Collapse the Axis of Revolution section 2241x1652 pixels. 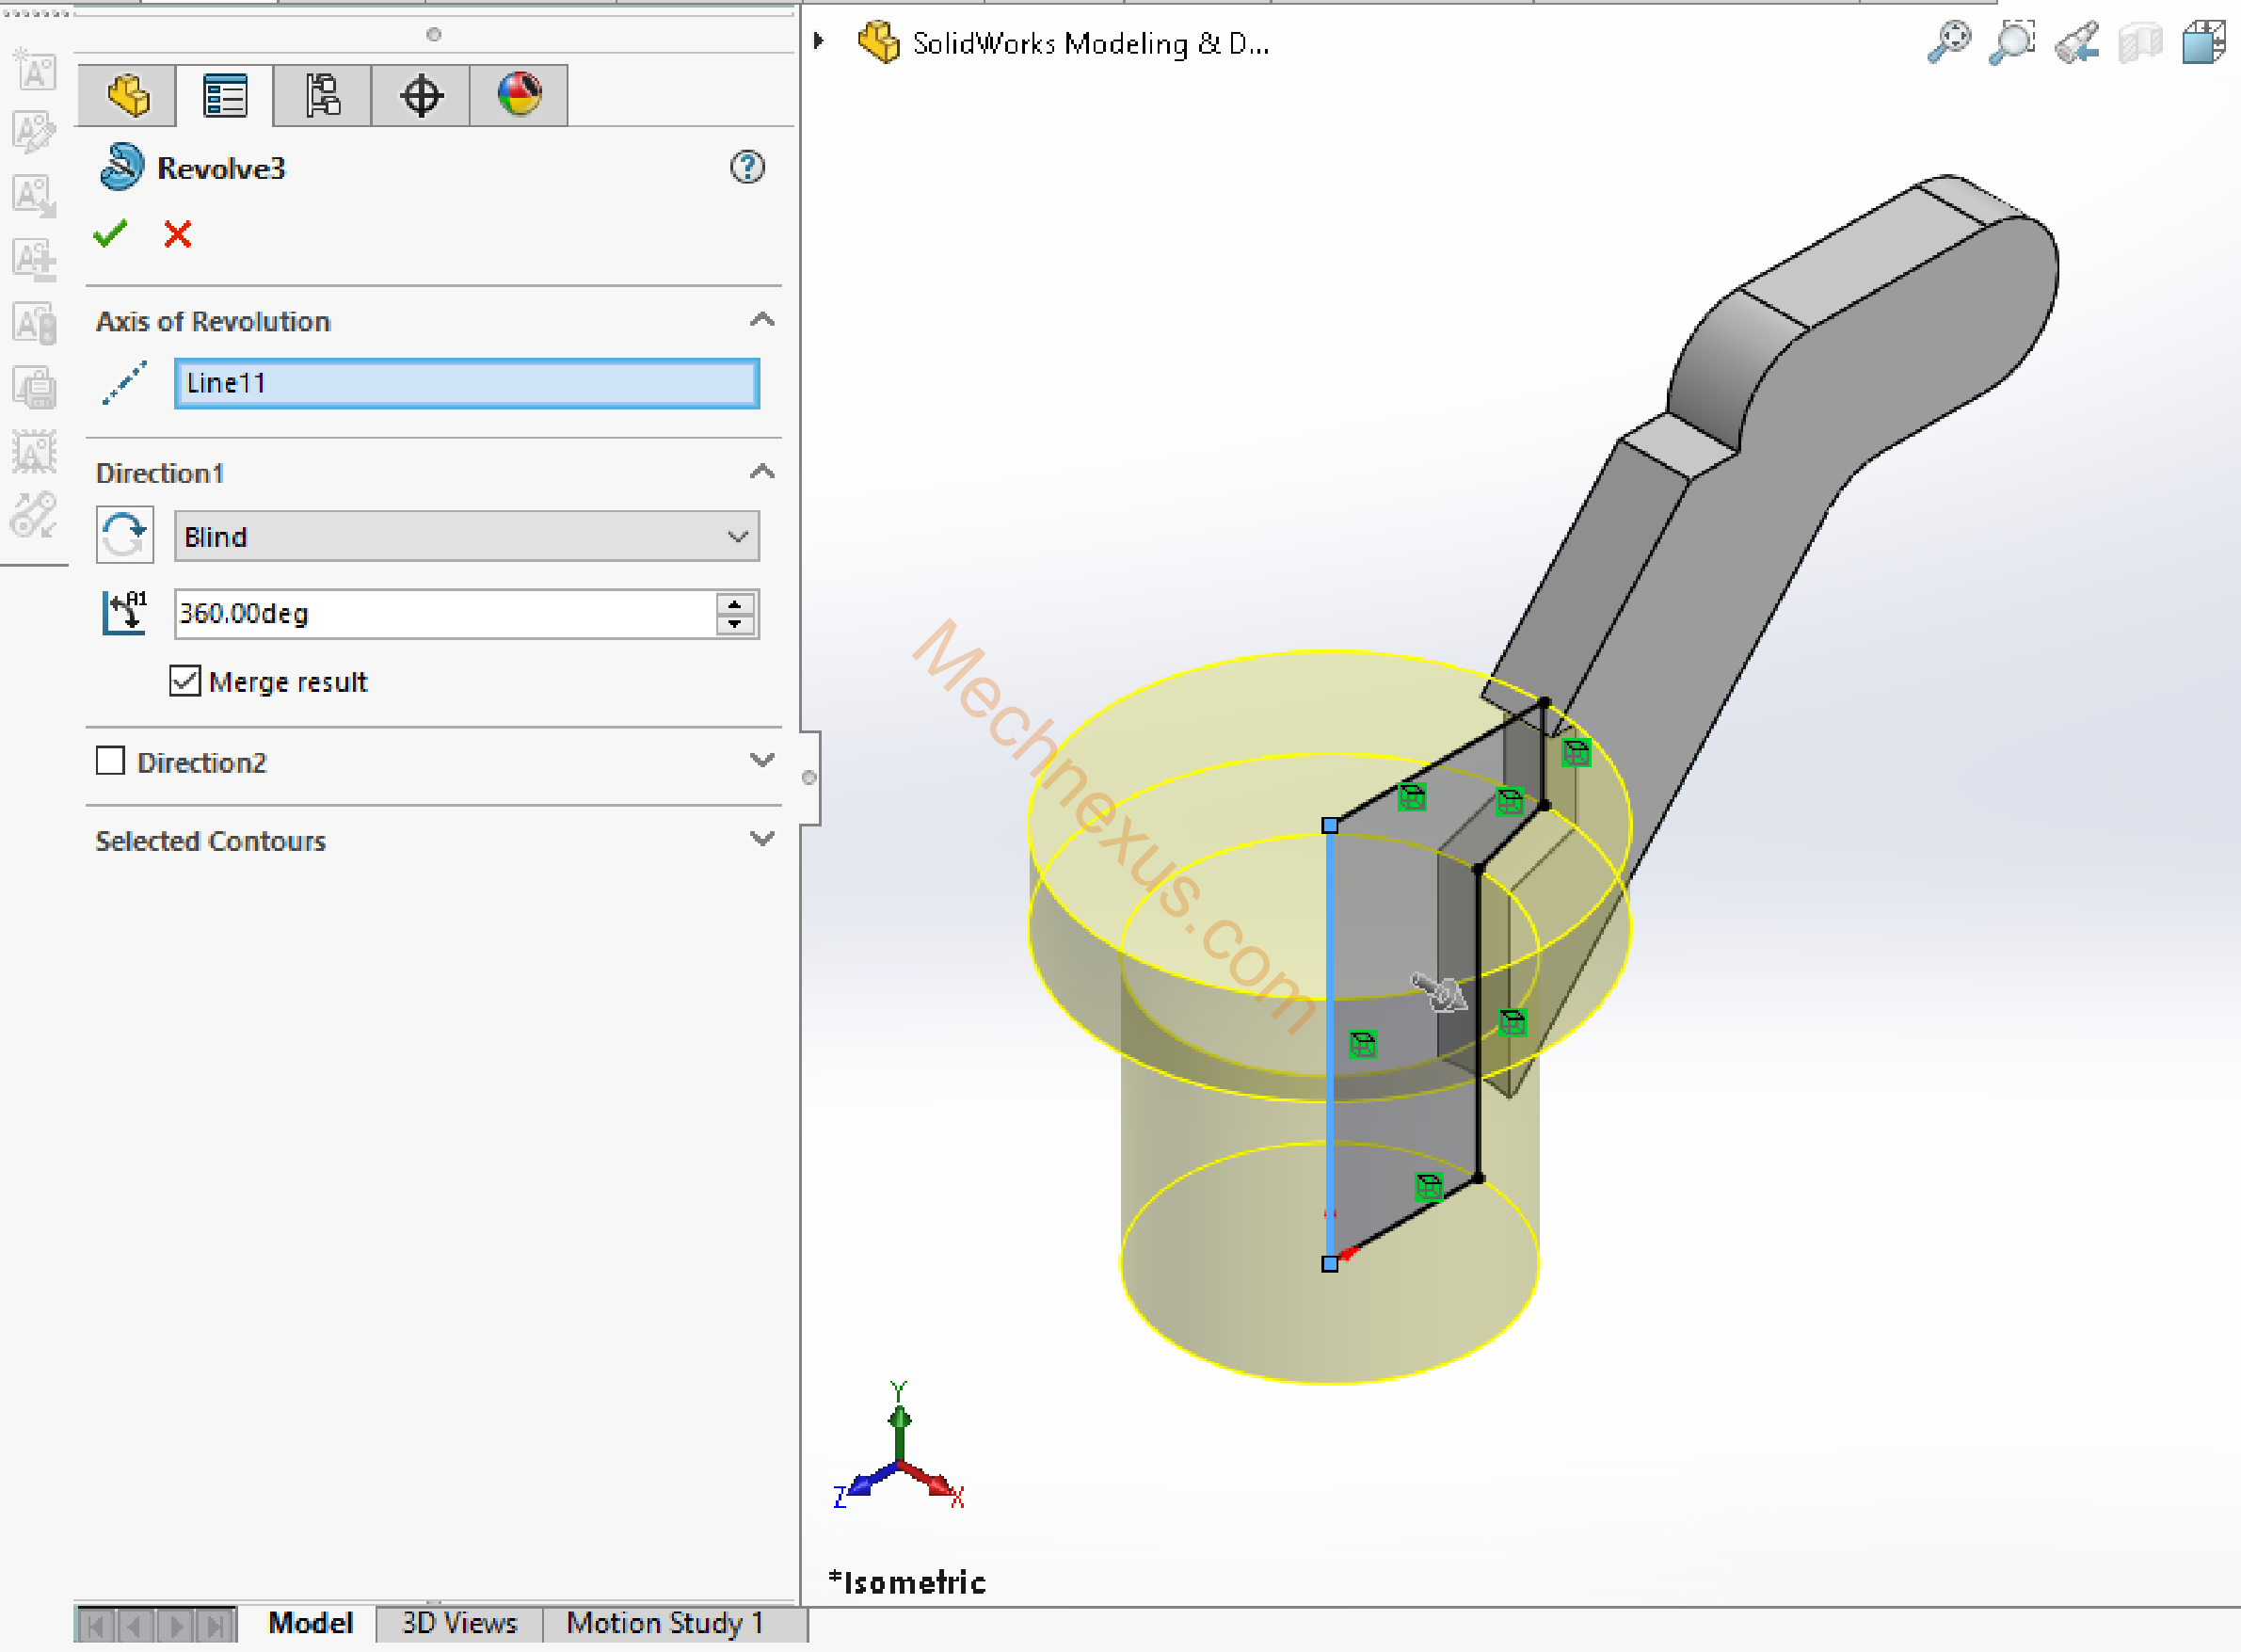point(762,320)
